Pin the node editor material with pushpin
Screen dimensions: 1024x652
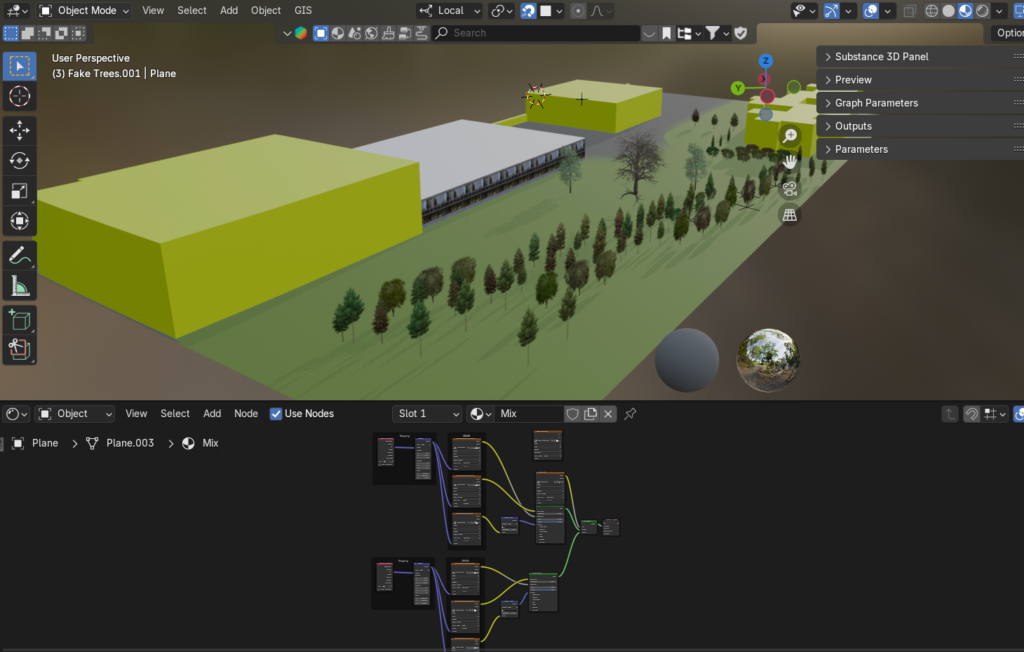point(630,414)
